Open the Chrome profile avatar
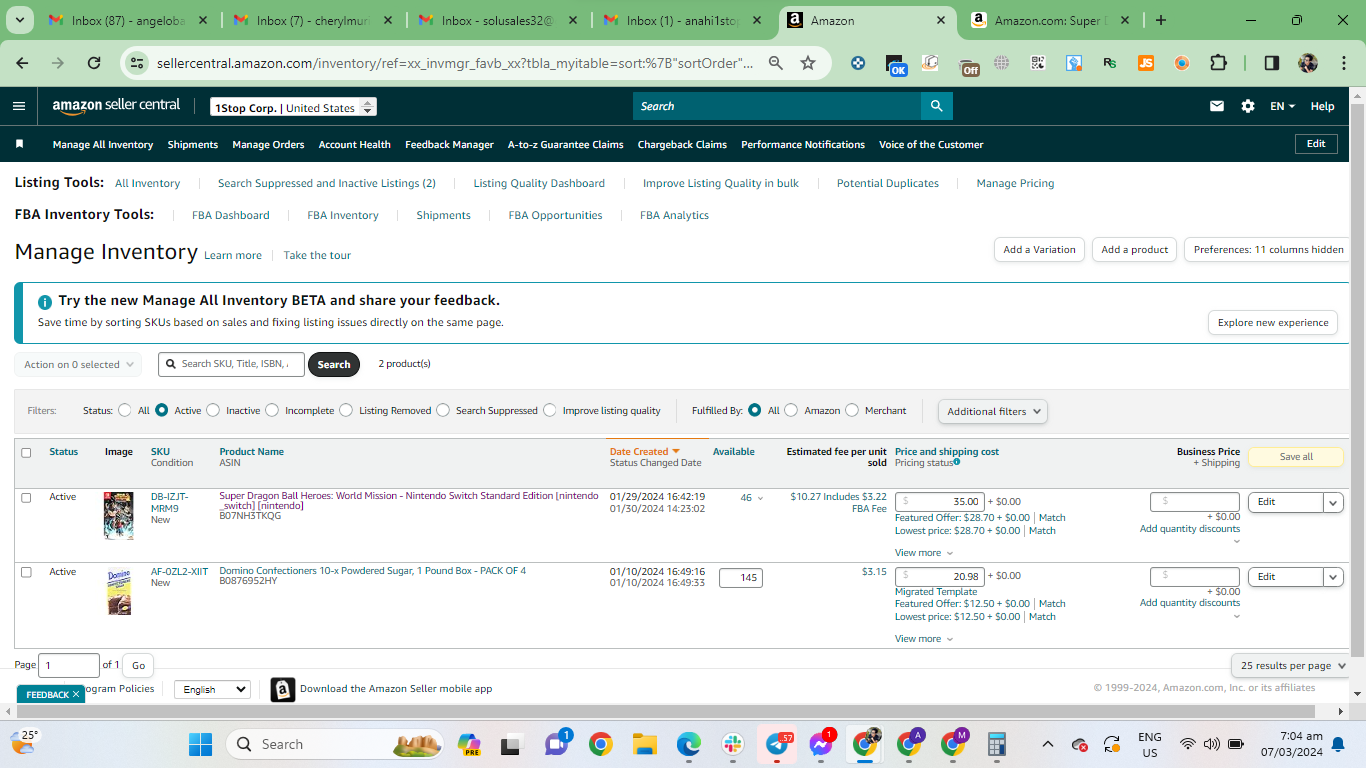This screenshot has height=768, width=1366. pyautogui.click(x=1308, y=63)
